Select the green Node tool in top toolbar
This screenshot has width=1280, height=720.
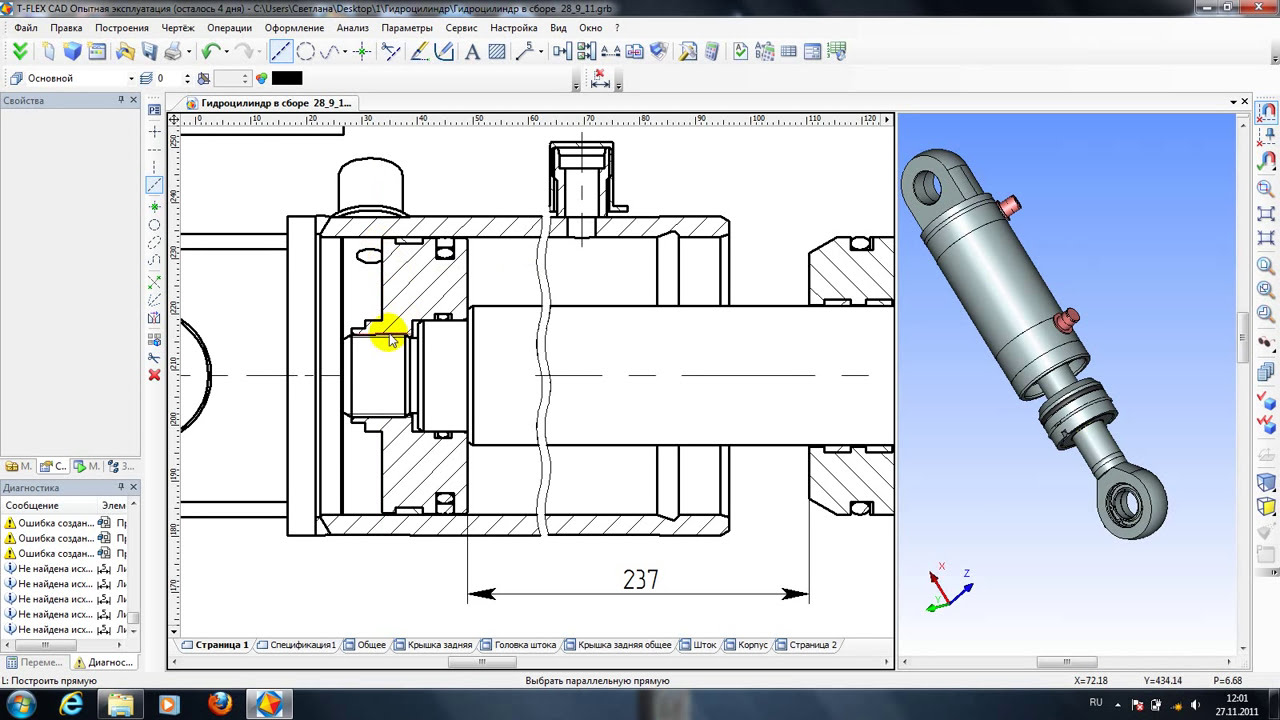point(363,51)
